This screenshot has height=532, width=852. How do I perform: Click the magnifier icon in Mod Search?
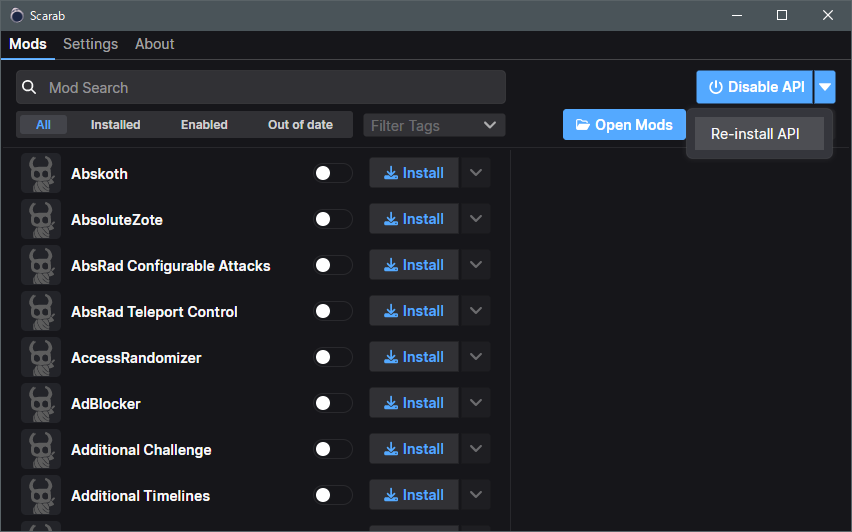[30, 88]
